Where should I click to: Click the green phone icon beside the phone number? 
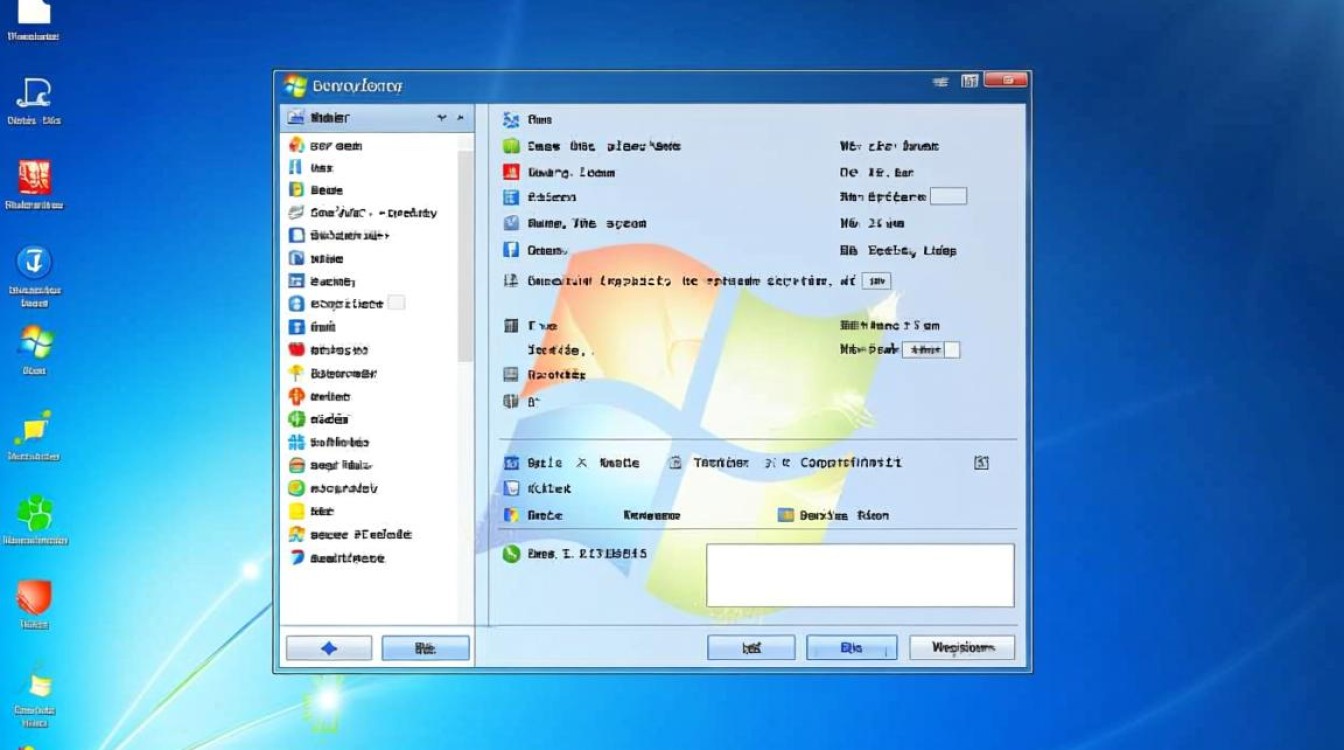coord(513,551)
